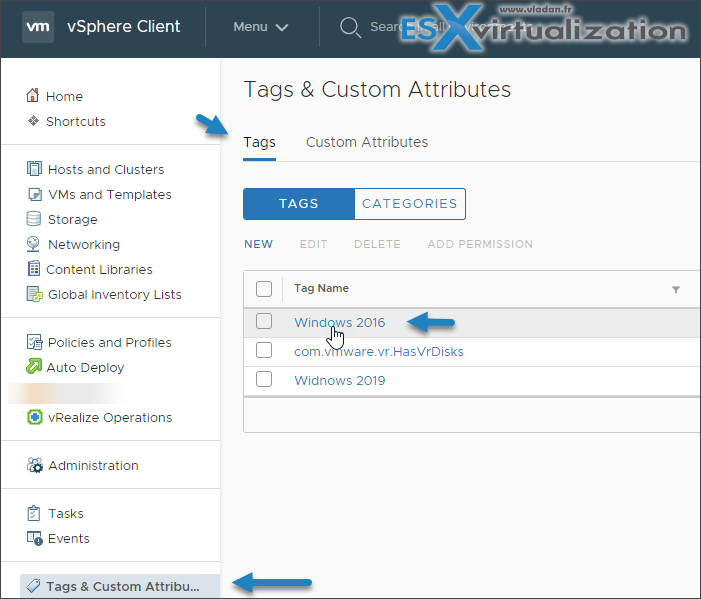Click the Tasks clipboard icon
Viewport: 701px width, 599px height.
tap(34, 513)
